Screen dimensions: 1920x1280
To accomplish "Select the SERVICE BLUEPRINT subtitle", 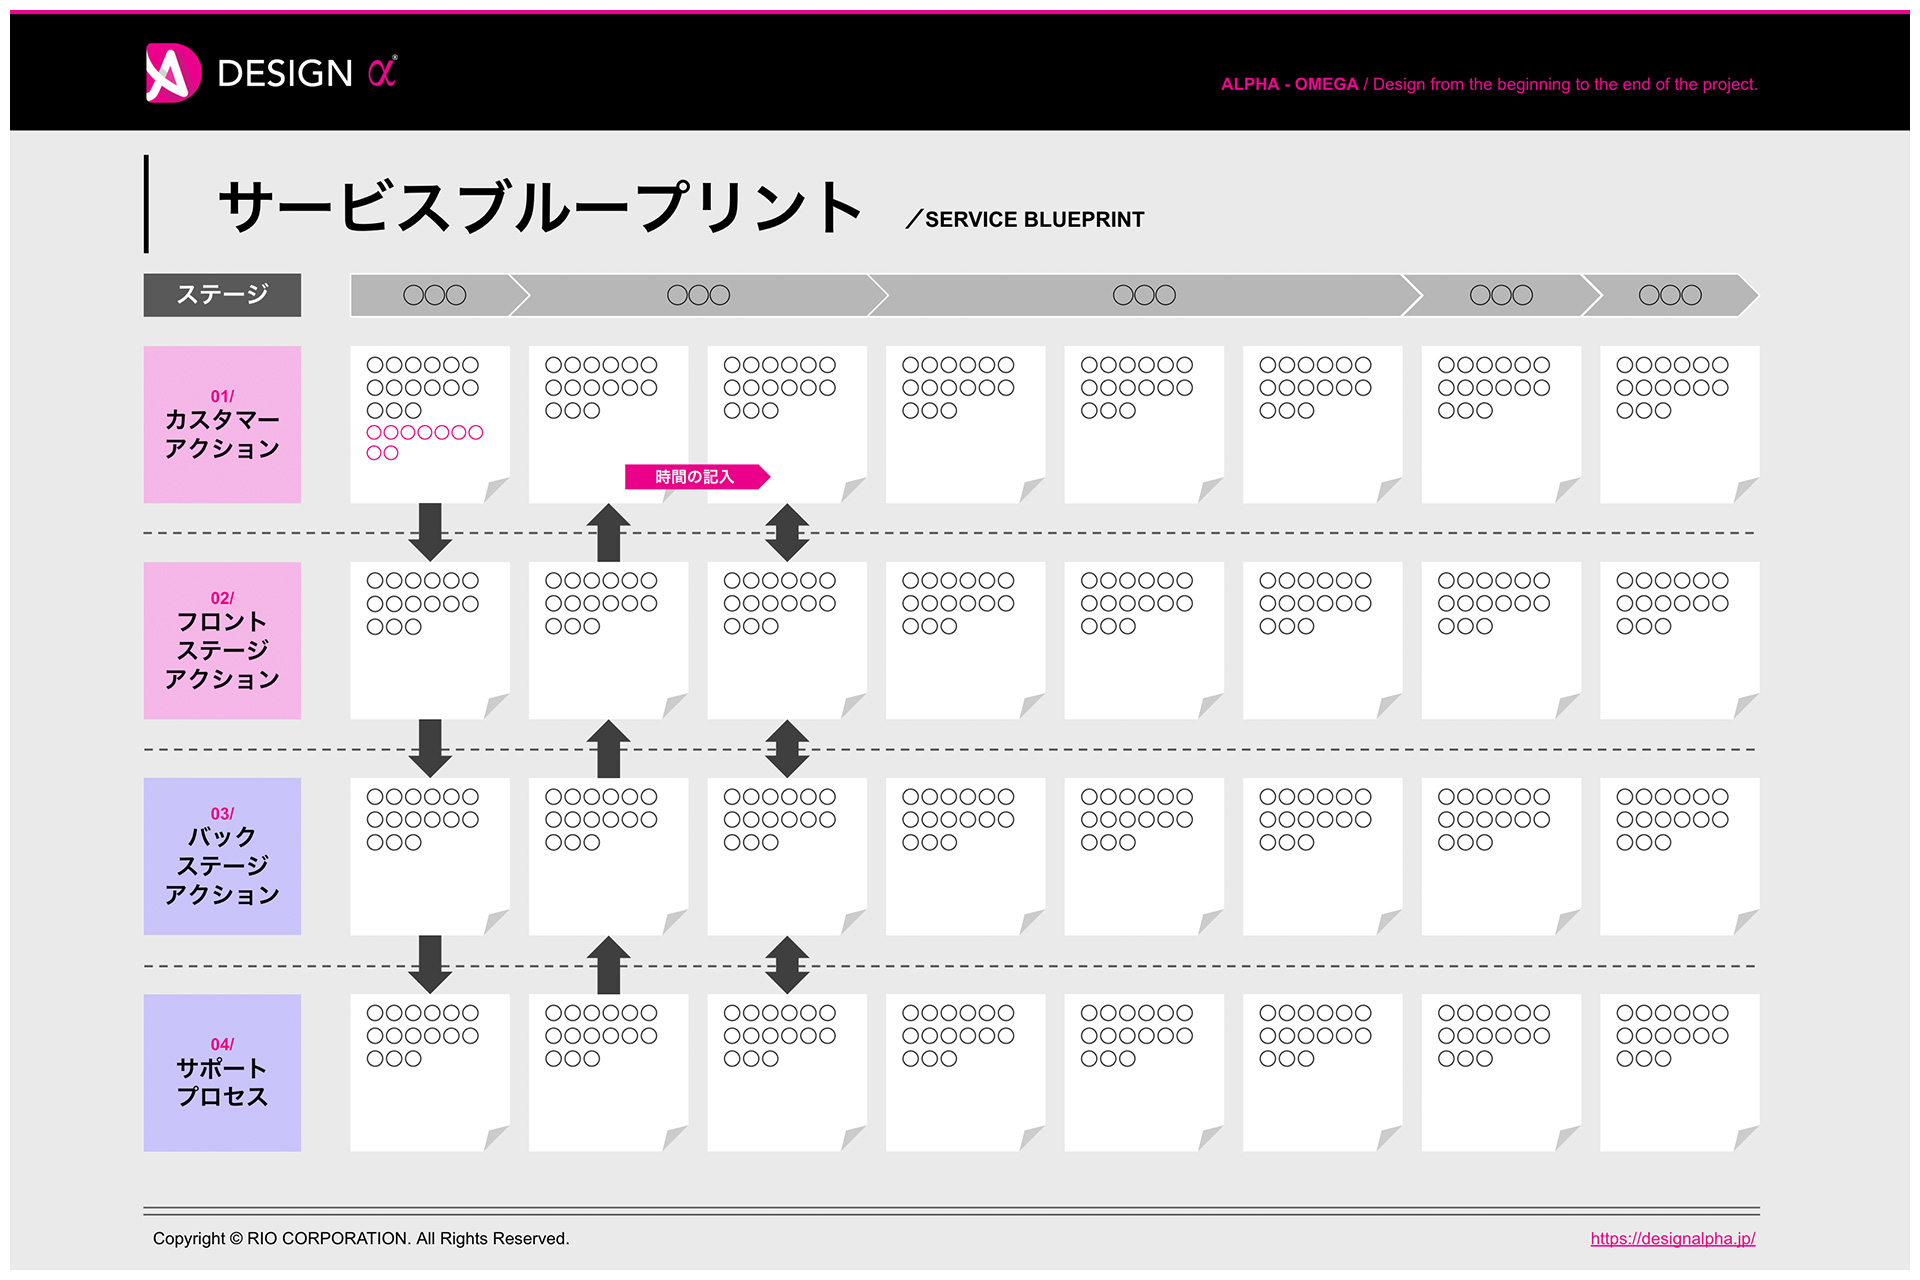I will [1025, 219].
